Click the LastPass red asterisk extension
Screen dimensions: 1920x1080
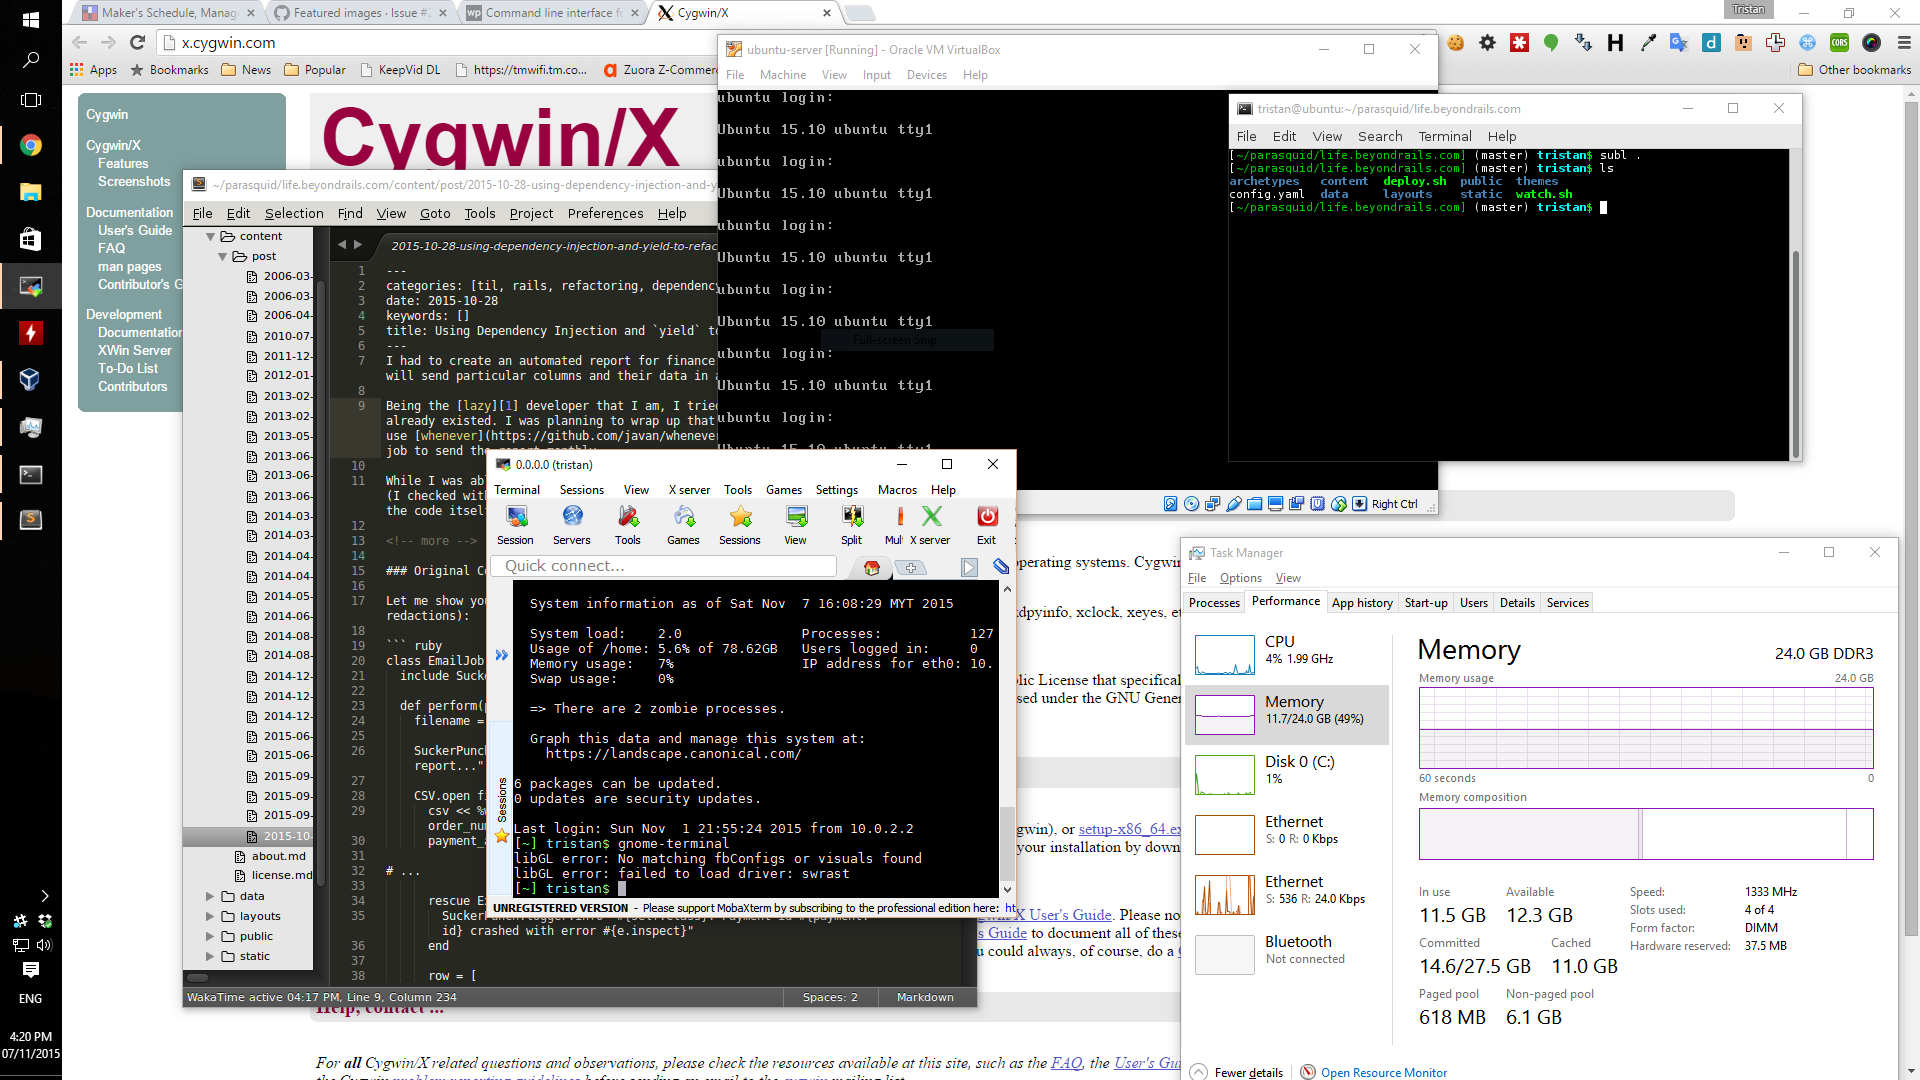coord(1520,43)
